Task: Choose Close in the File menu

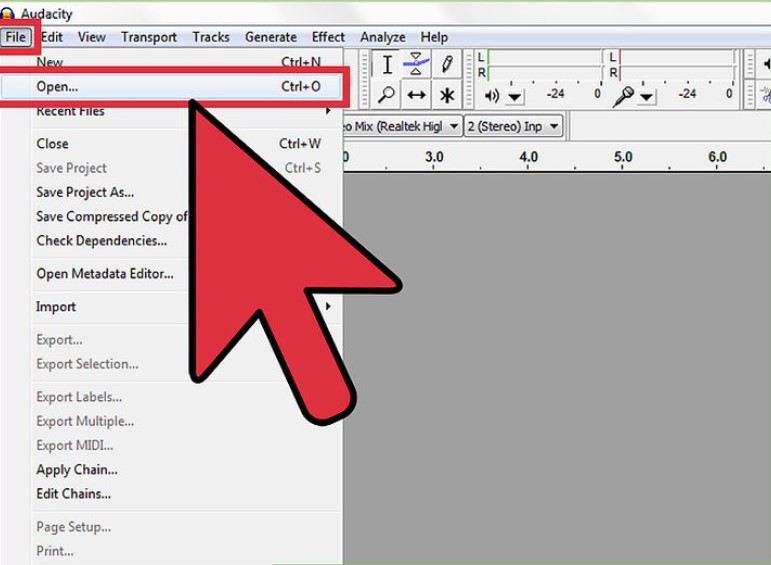Action: (x=186, y=144)
